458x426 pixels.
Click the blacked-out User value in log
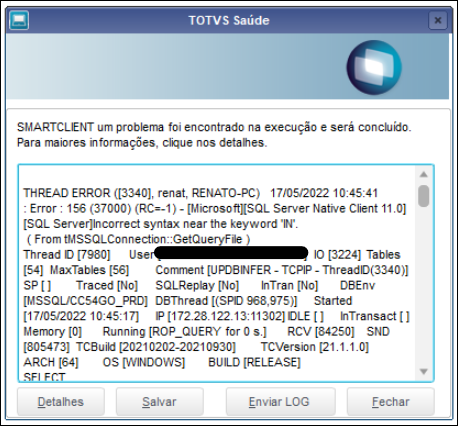click(232, 253)
